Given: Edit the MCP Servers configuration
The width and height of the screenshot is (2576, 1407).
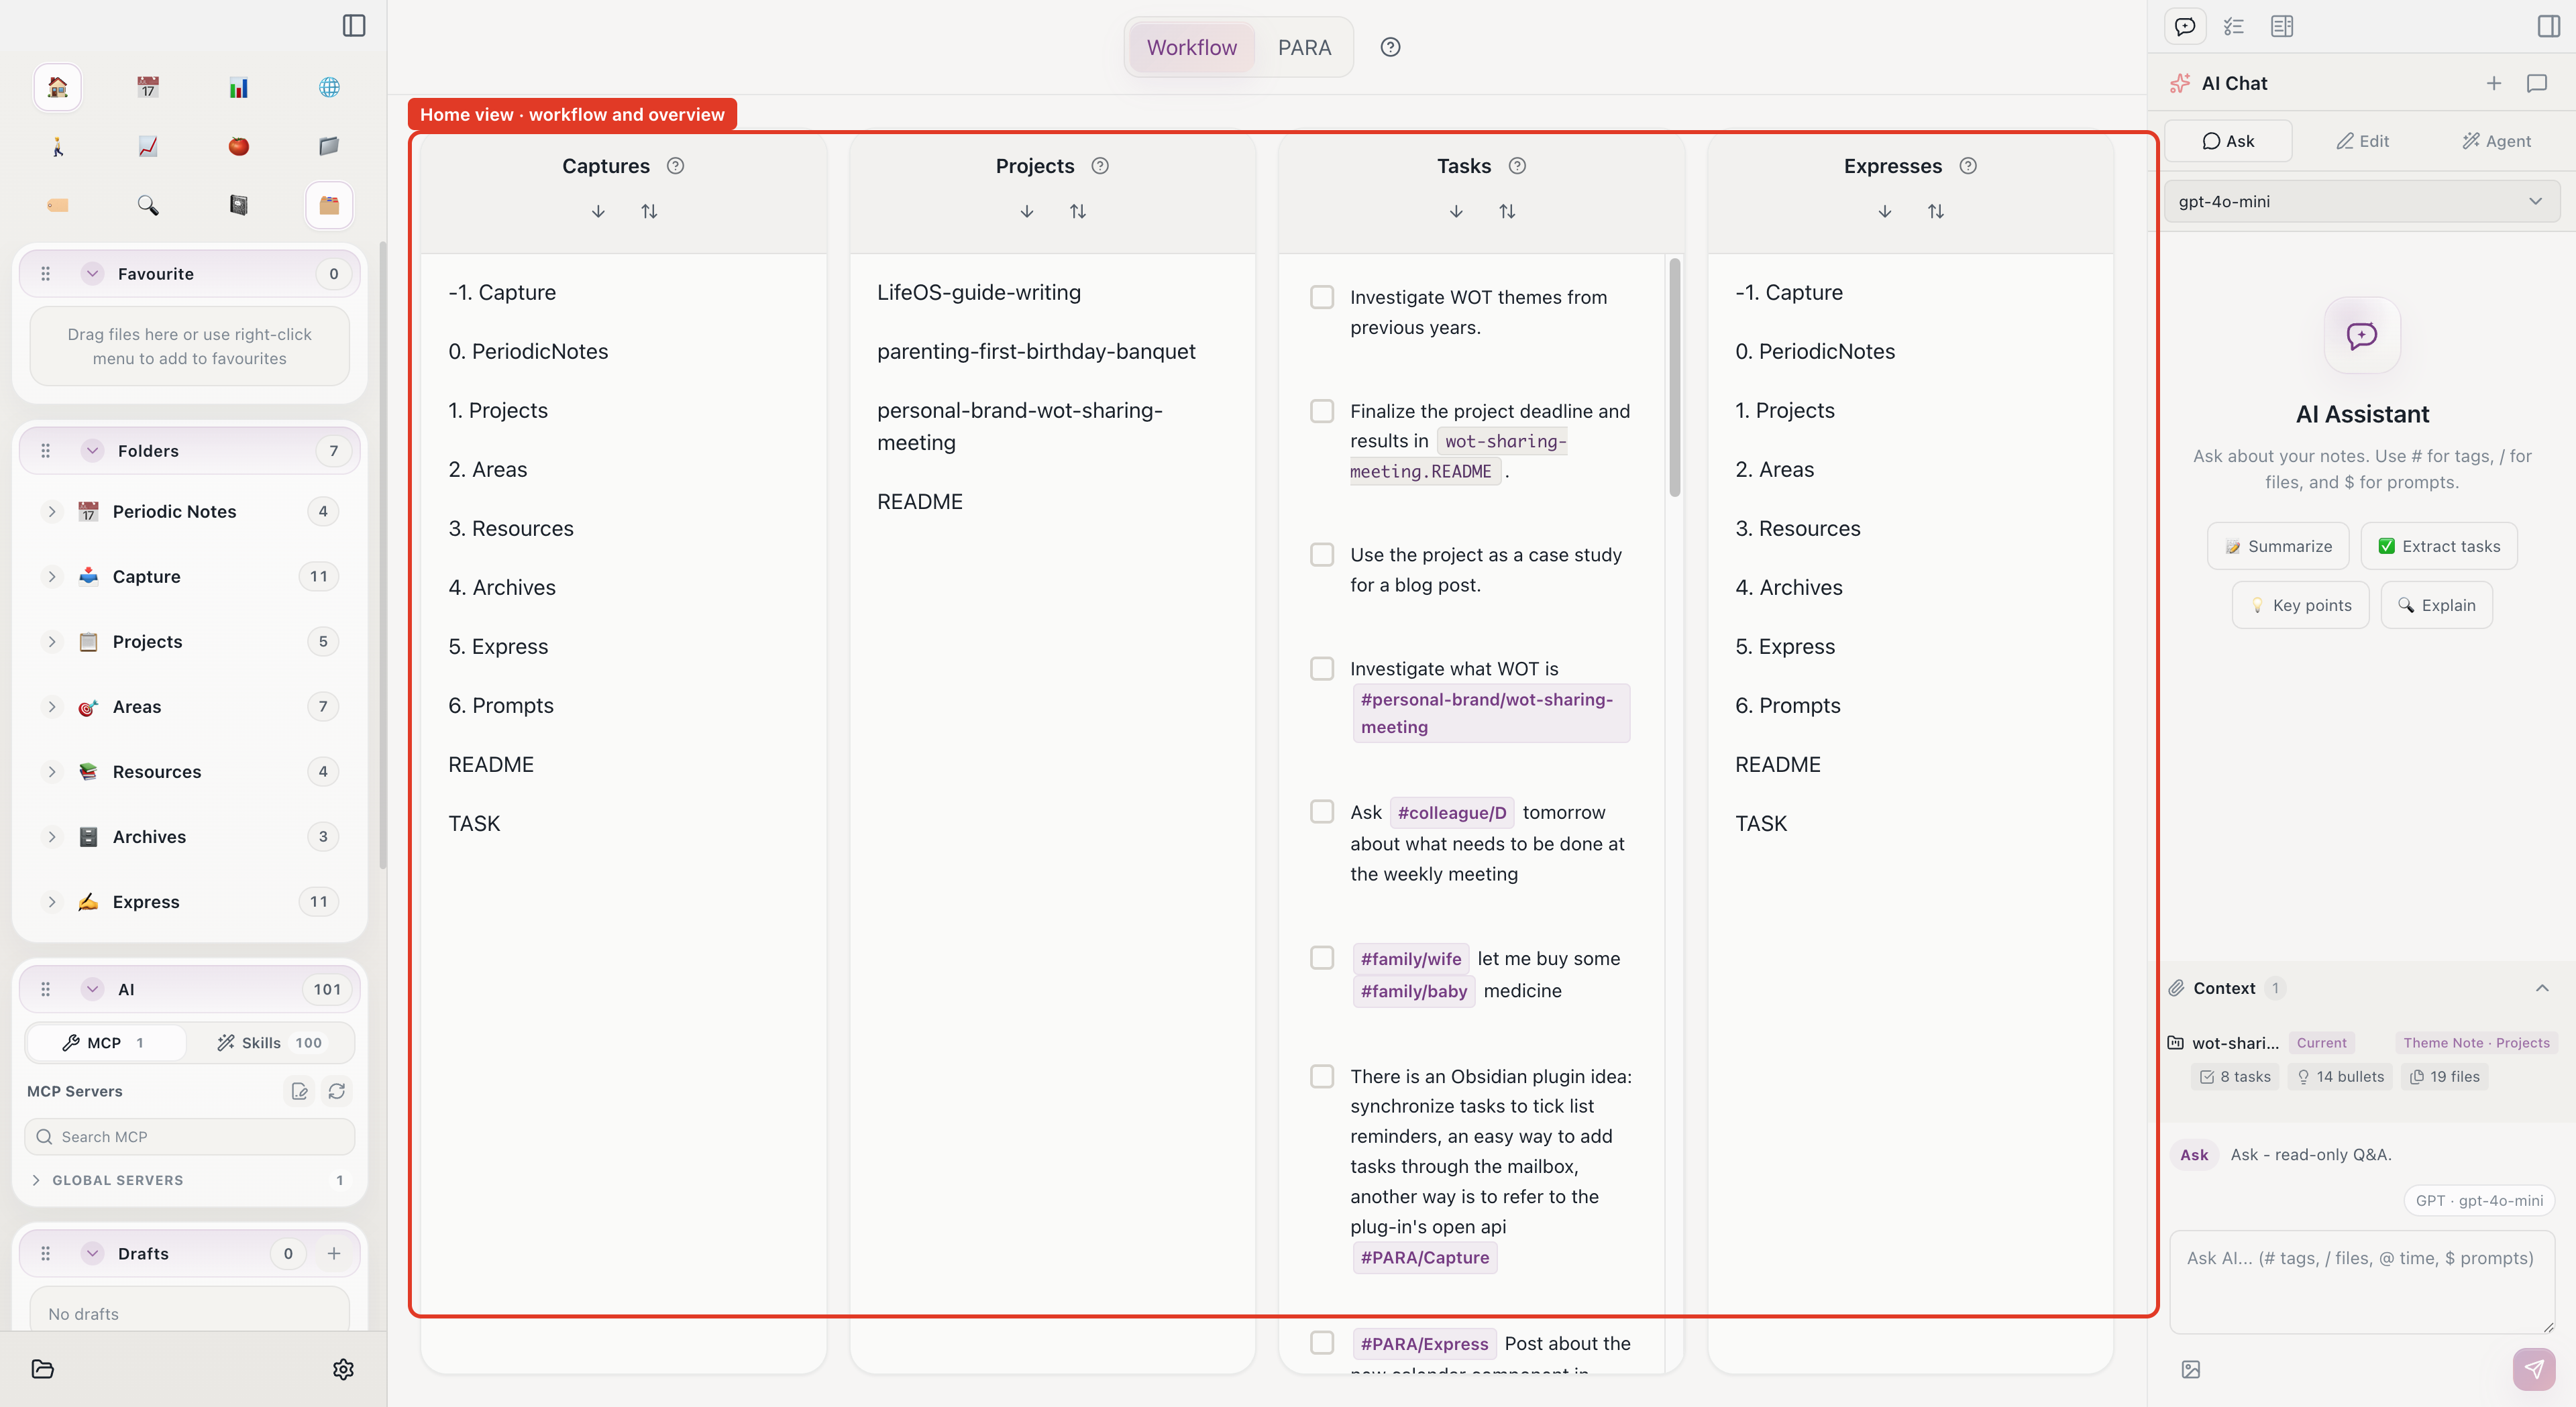Looking at the screenshot, I should tap(299, 1091).
